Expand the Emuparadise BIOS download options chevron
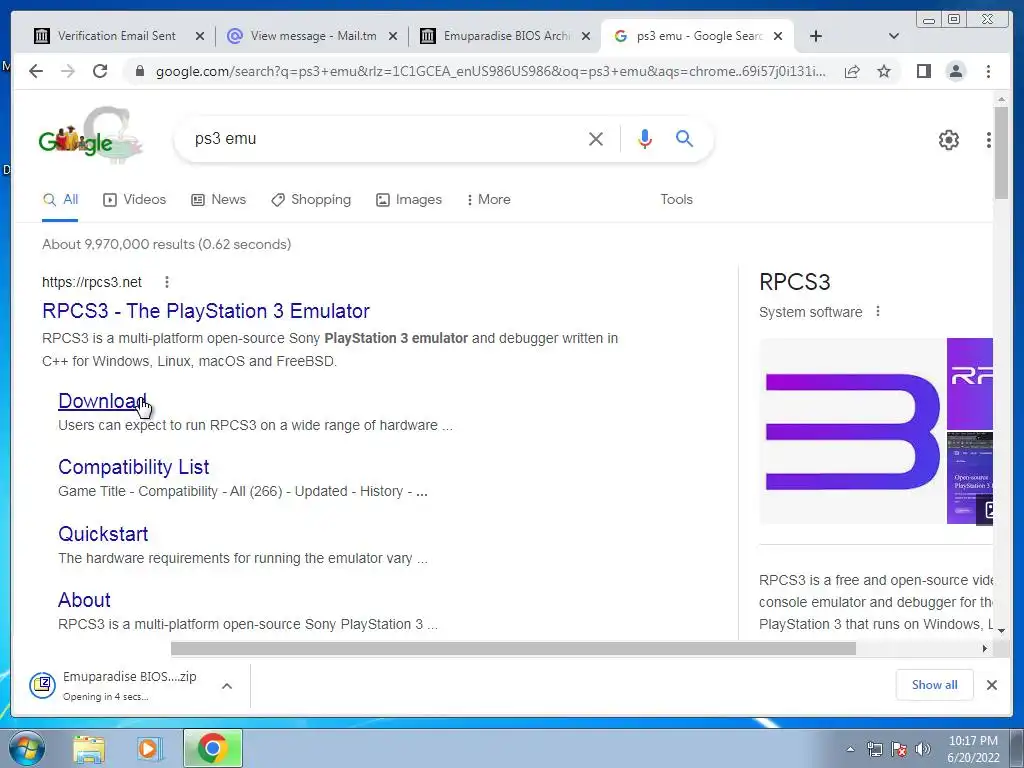 tap(227, 686)
